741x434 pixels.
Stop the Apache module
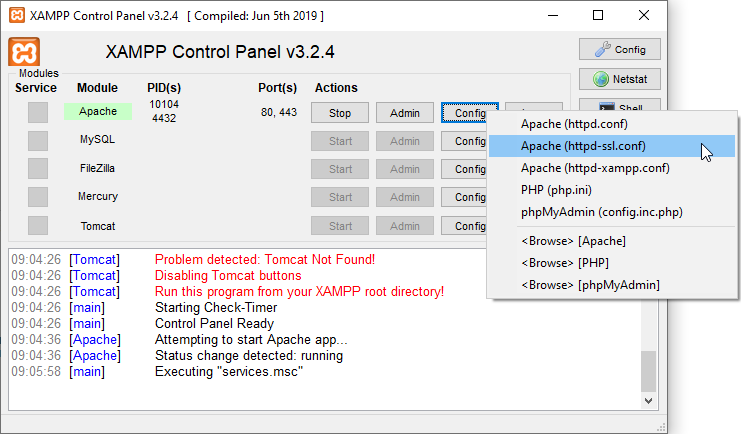pos(340,113)
